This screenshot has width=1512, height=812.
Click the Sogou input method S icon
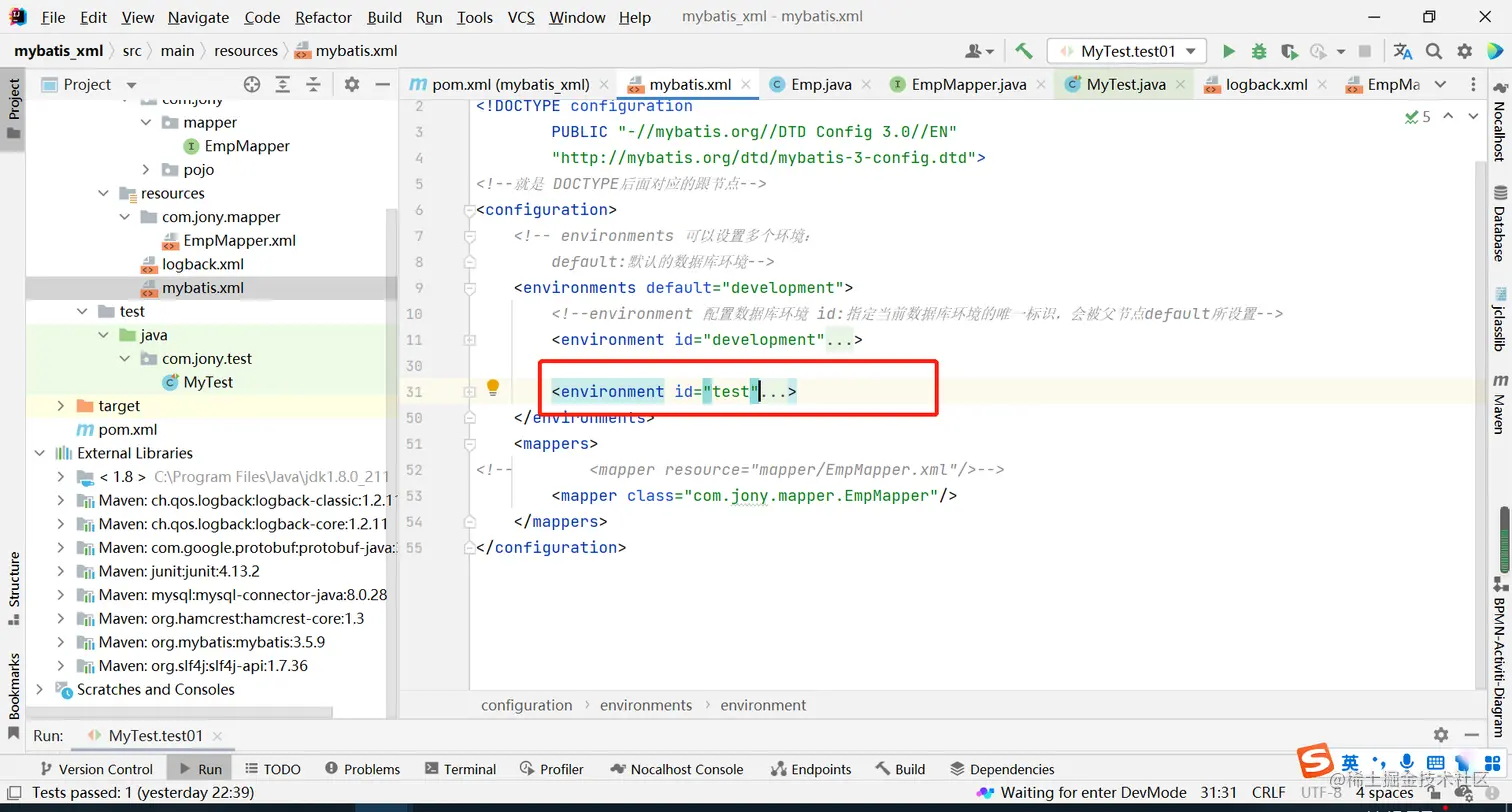[x=1313, y=762]
